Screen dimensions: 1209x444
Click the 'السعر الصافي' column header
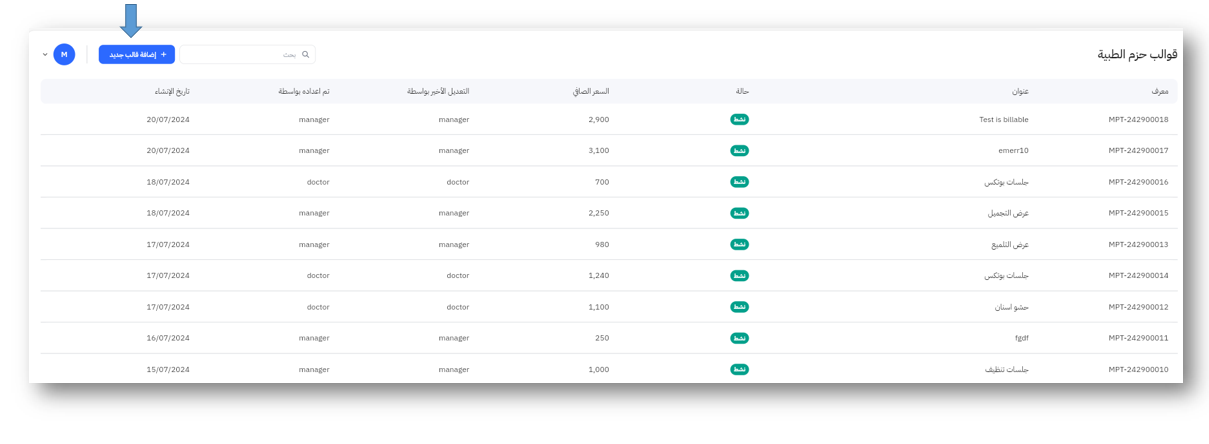[590, 91]
